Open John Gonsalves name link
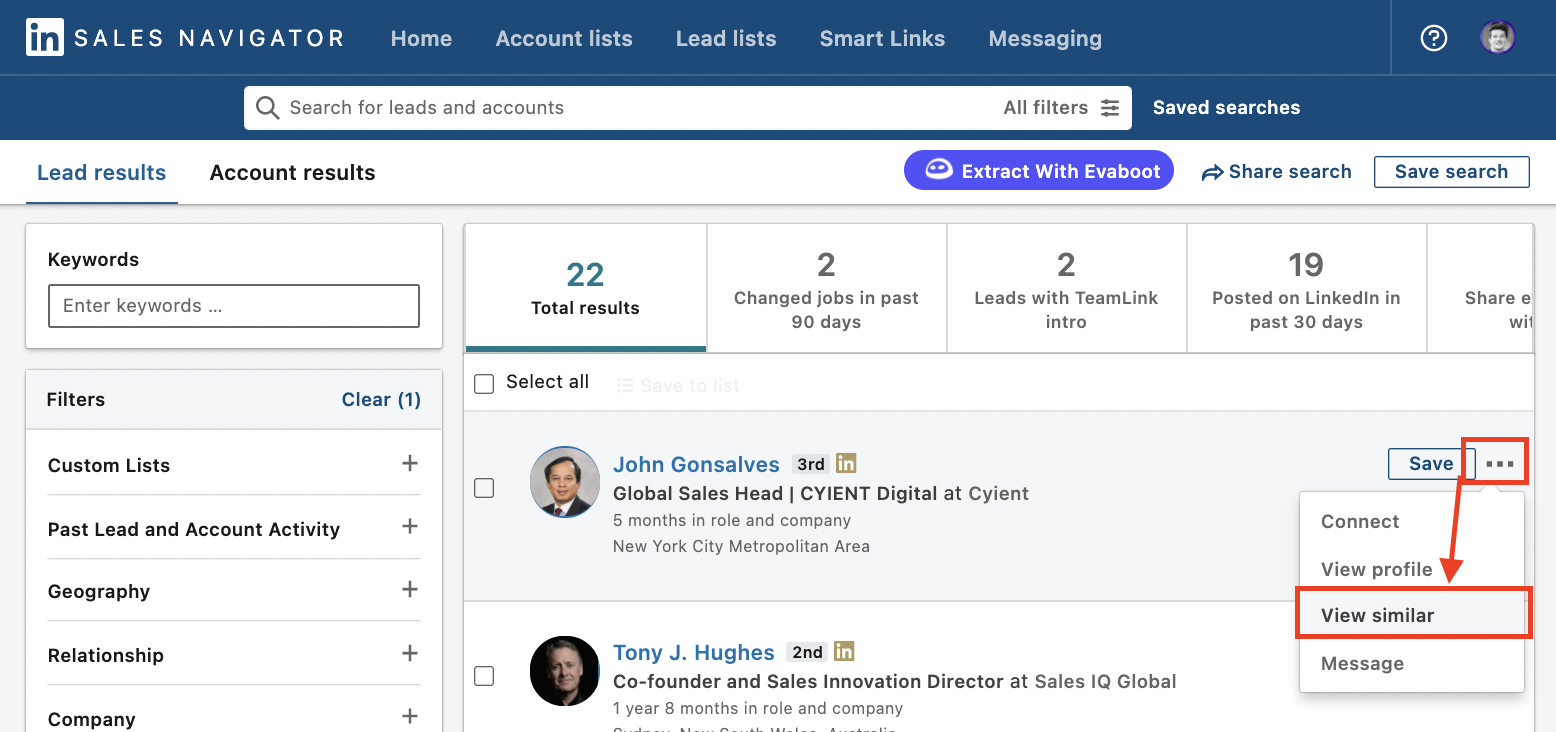The image size is (1556, 732). pos(696,464)
